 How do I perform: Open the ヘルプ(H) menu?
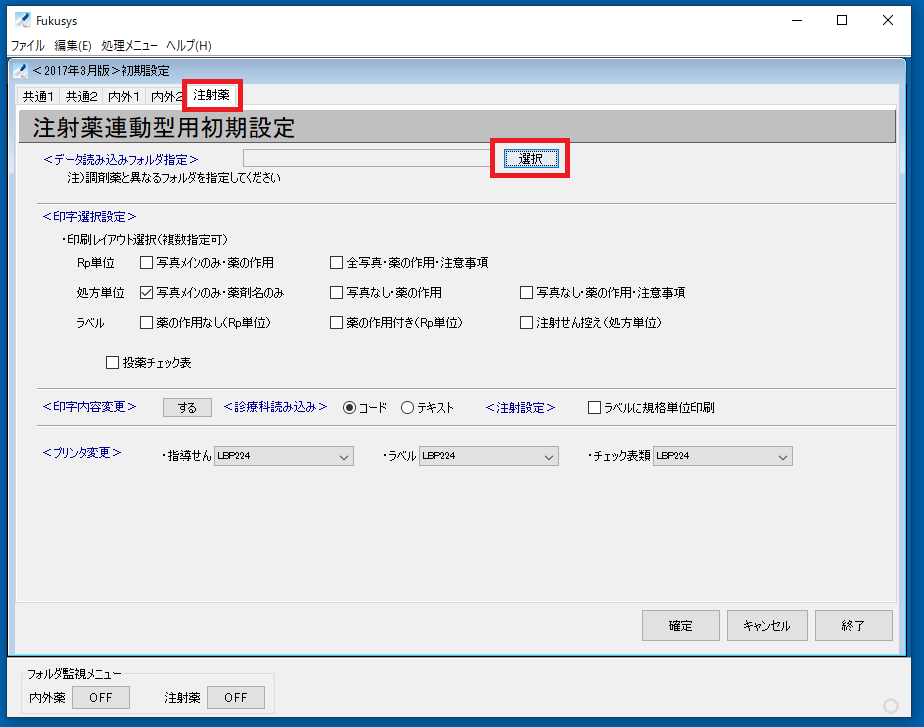189,45
